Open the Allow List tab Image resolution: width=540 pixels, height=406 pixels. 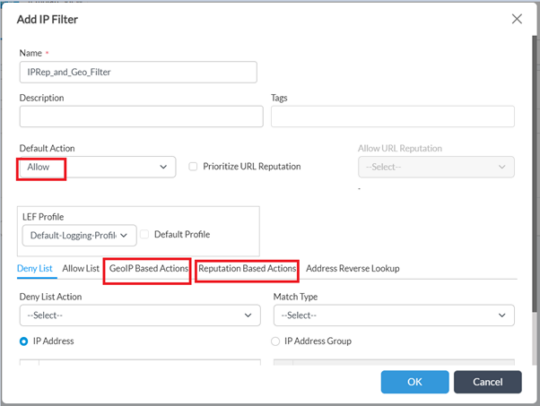tap(81, 268)
